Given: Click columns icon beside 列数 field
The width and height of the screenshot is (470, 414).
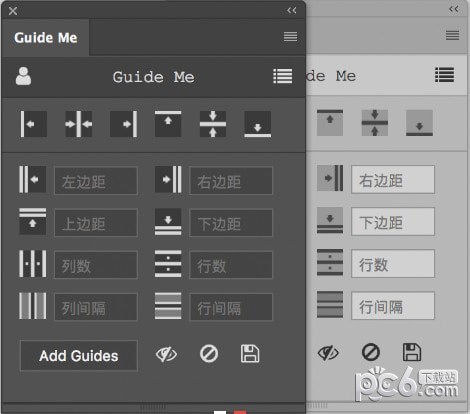Looking at the screenshot, I should click(33, 264).
